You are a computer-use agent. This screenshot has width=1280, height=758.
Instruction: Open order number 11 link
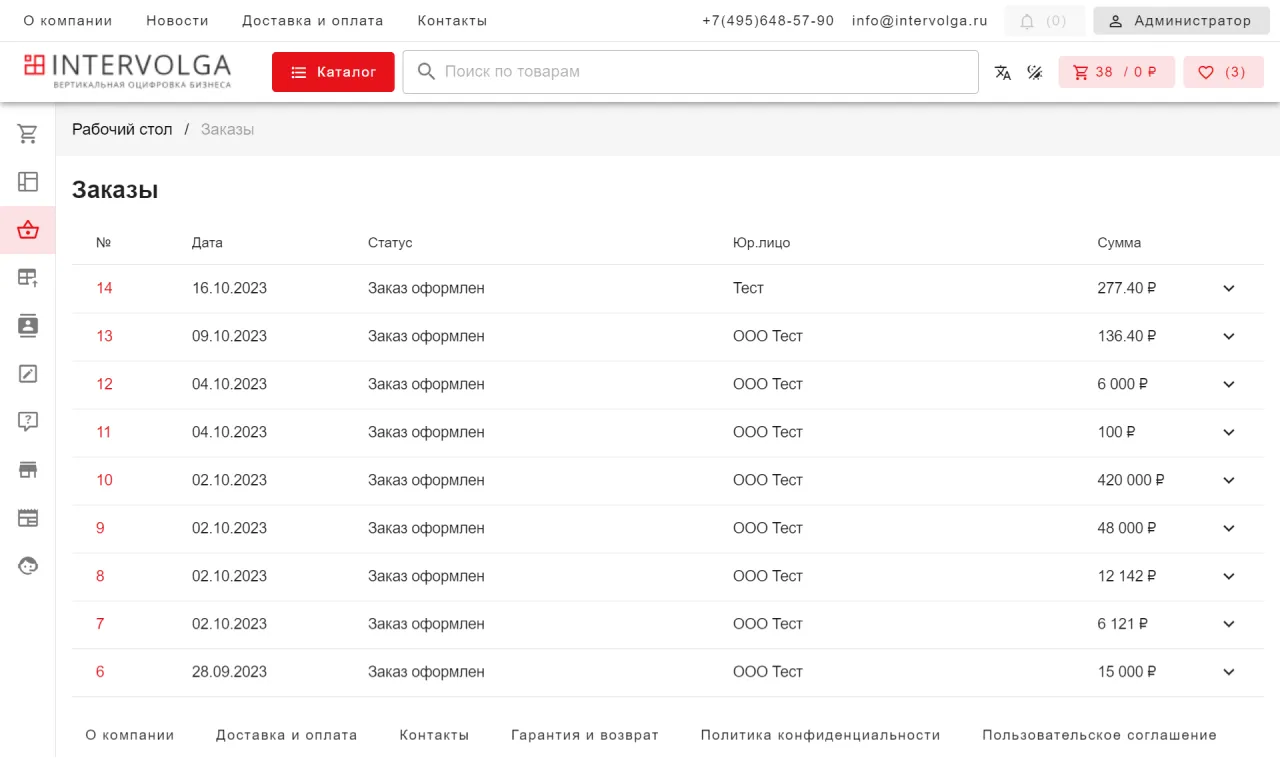(104, 432)
